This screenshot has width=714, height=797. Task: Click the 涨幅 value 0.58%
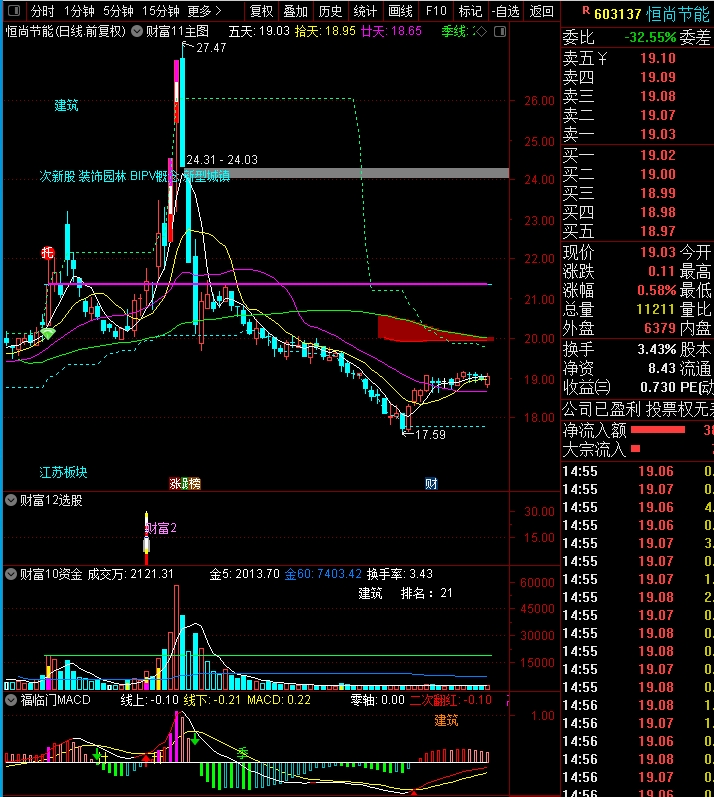click(657, 290)
